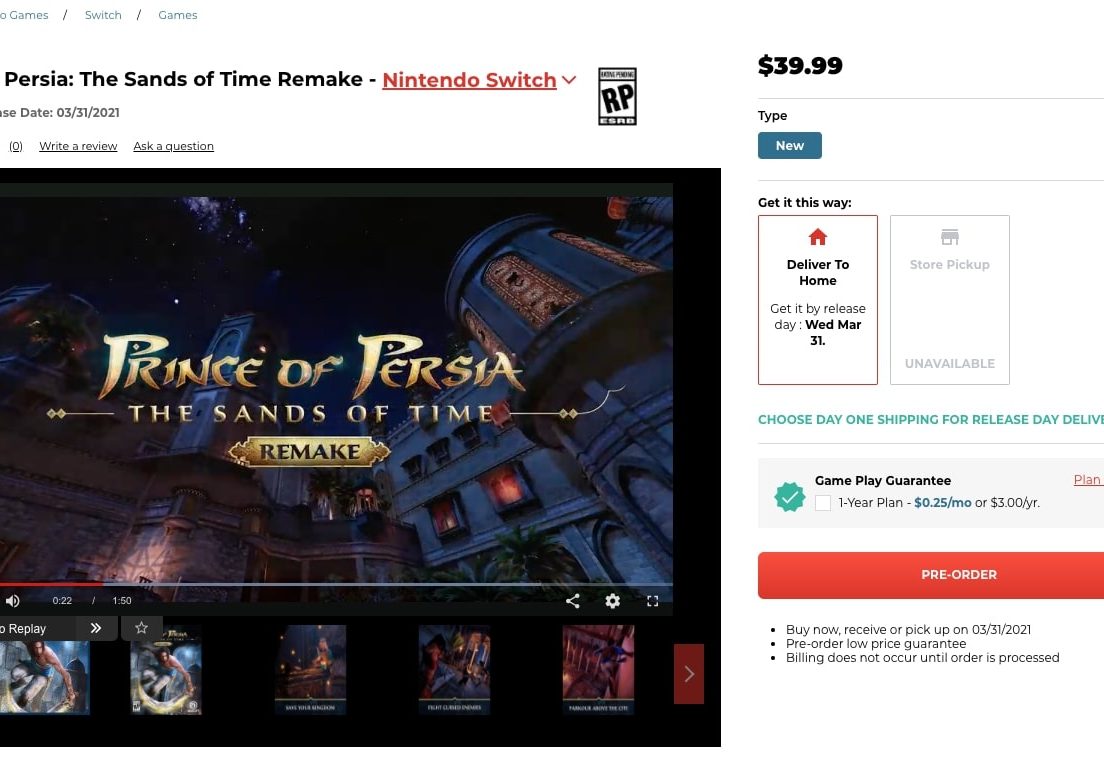Viewport: 1104px width, 765px height.
Task: Open the Games breadcrumb link
Action: tap(177, 15)
